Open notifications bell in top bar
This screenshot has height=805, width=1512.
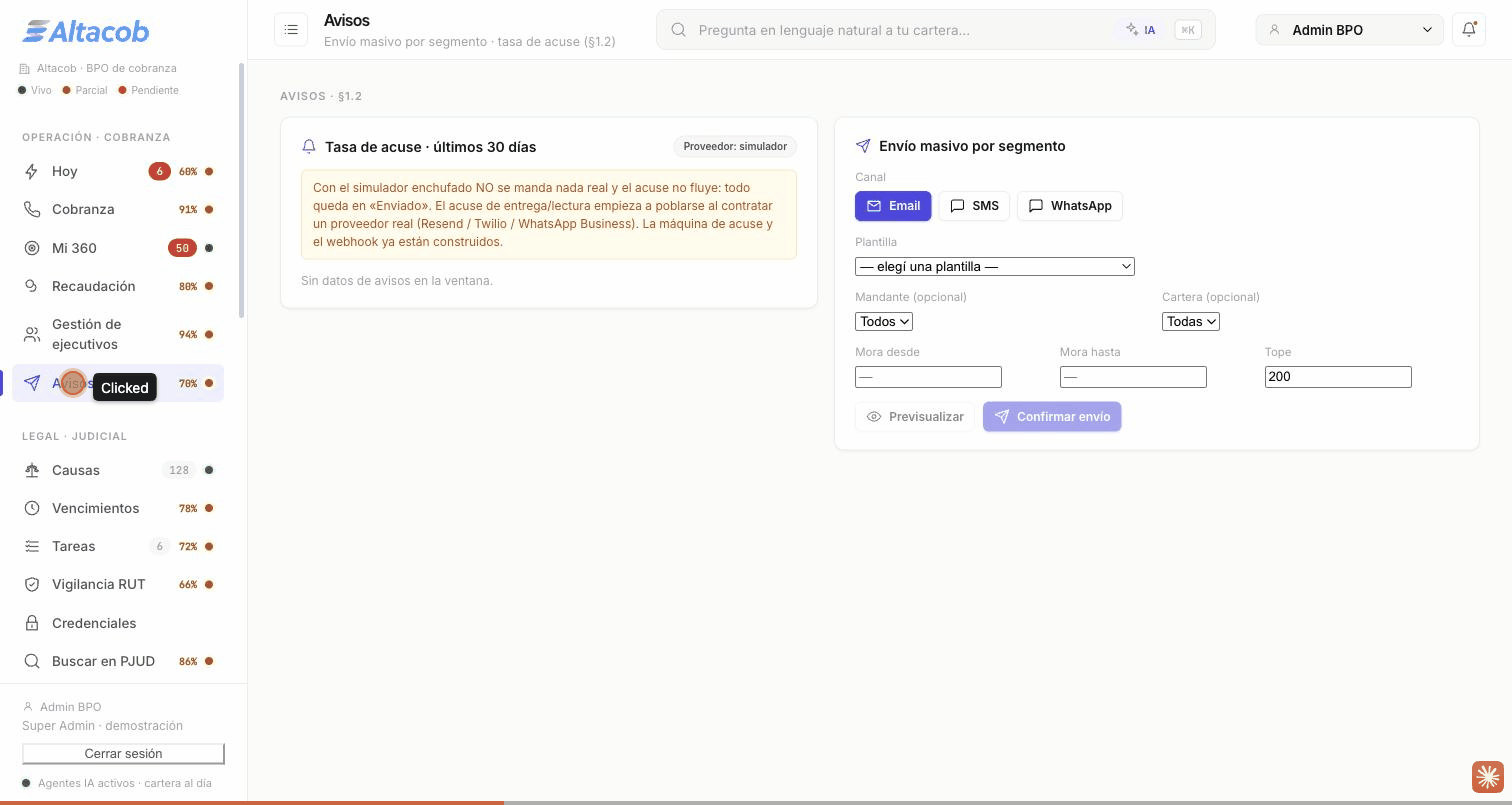point(1469,30)
